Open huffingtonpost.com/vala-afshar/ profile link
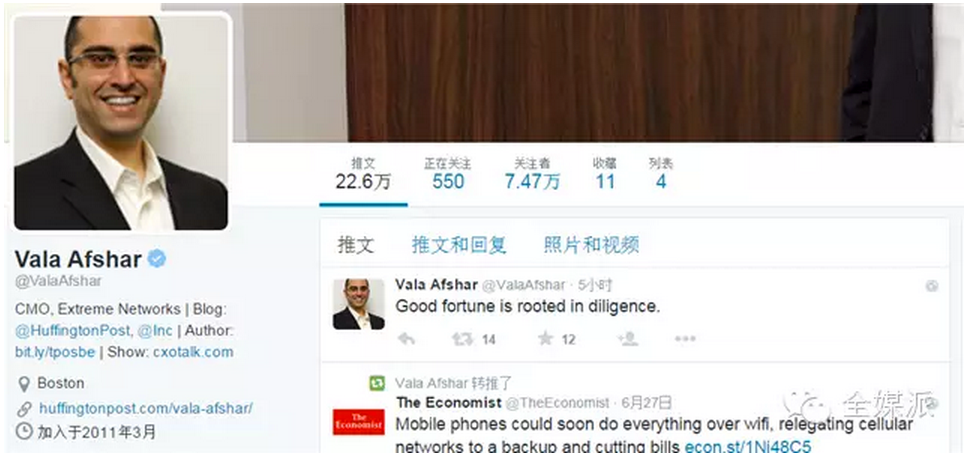964x464 pixels. coord(146,408)
